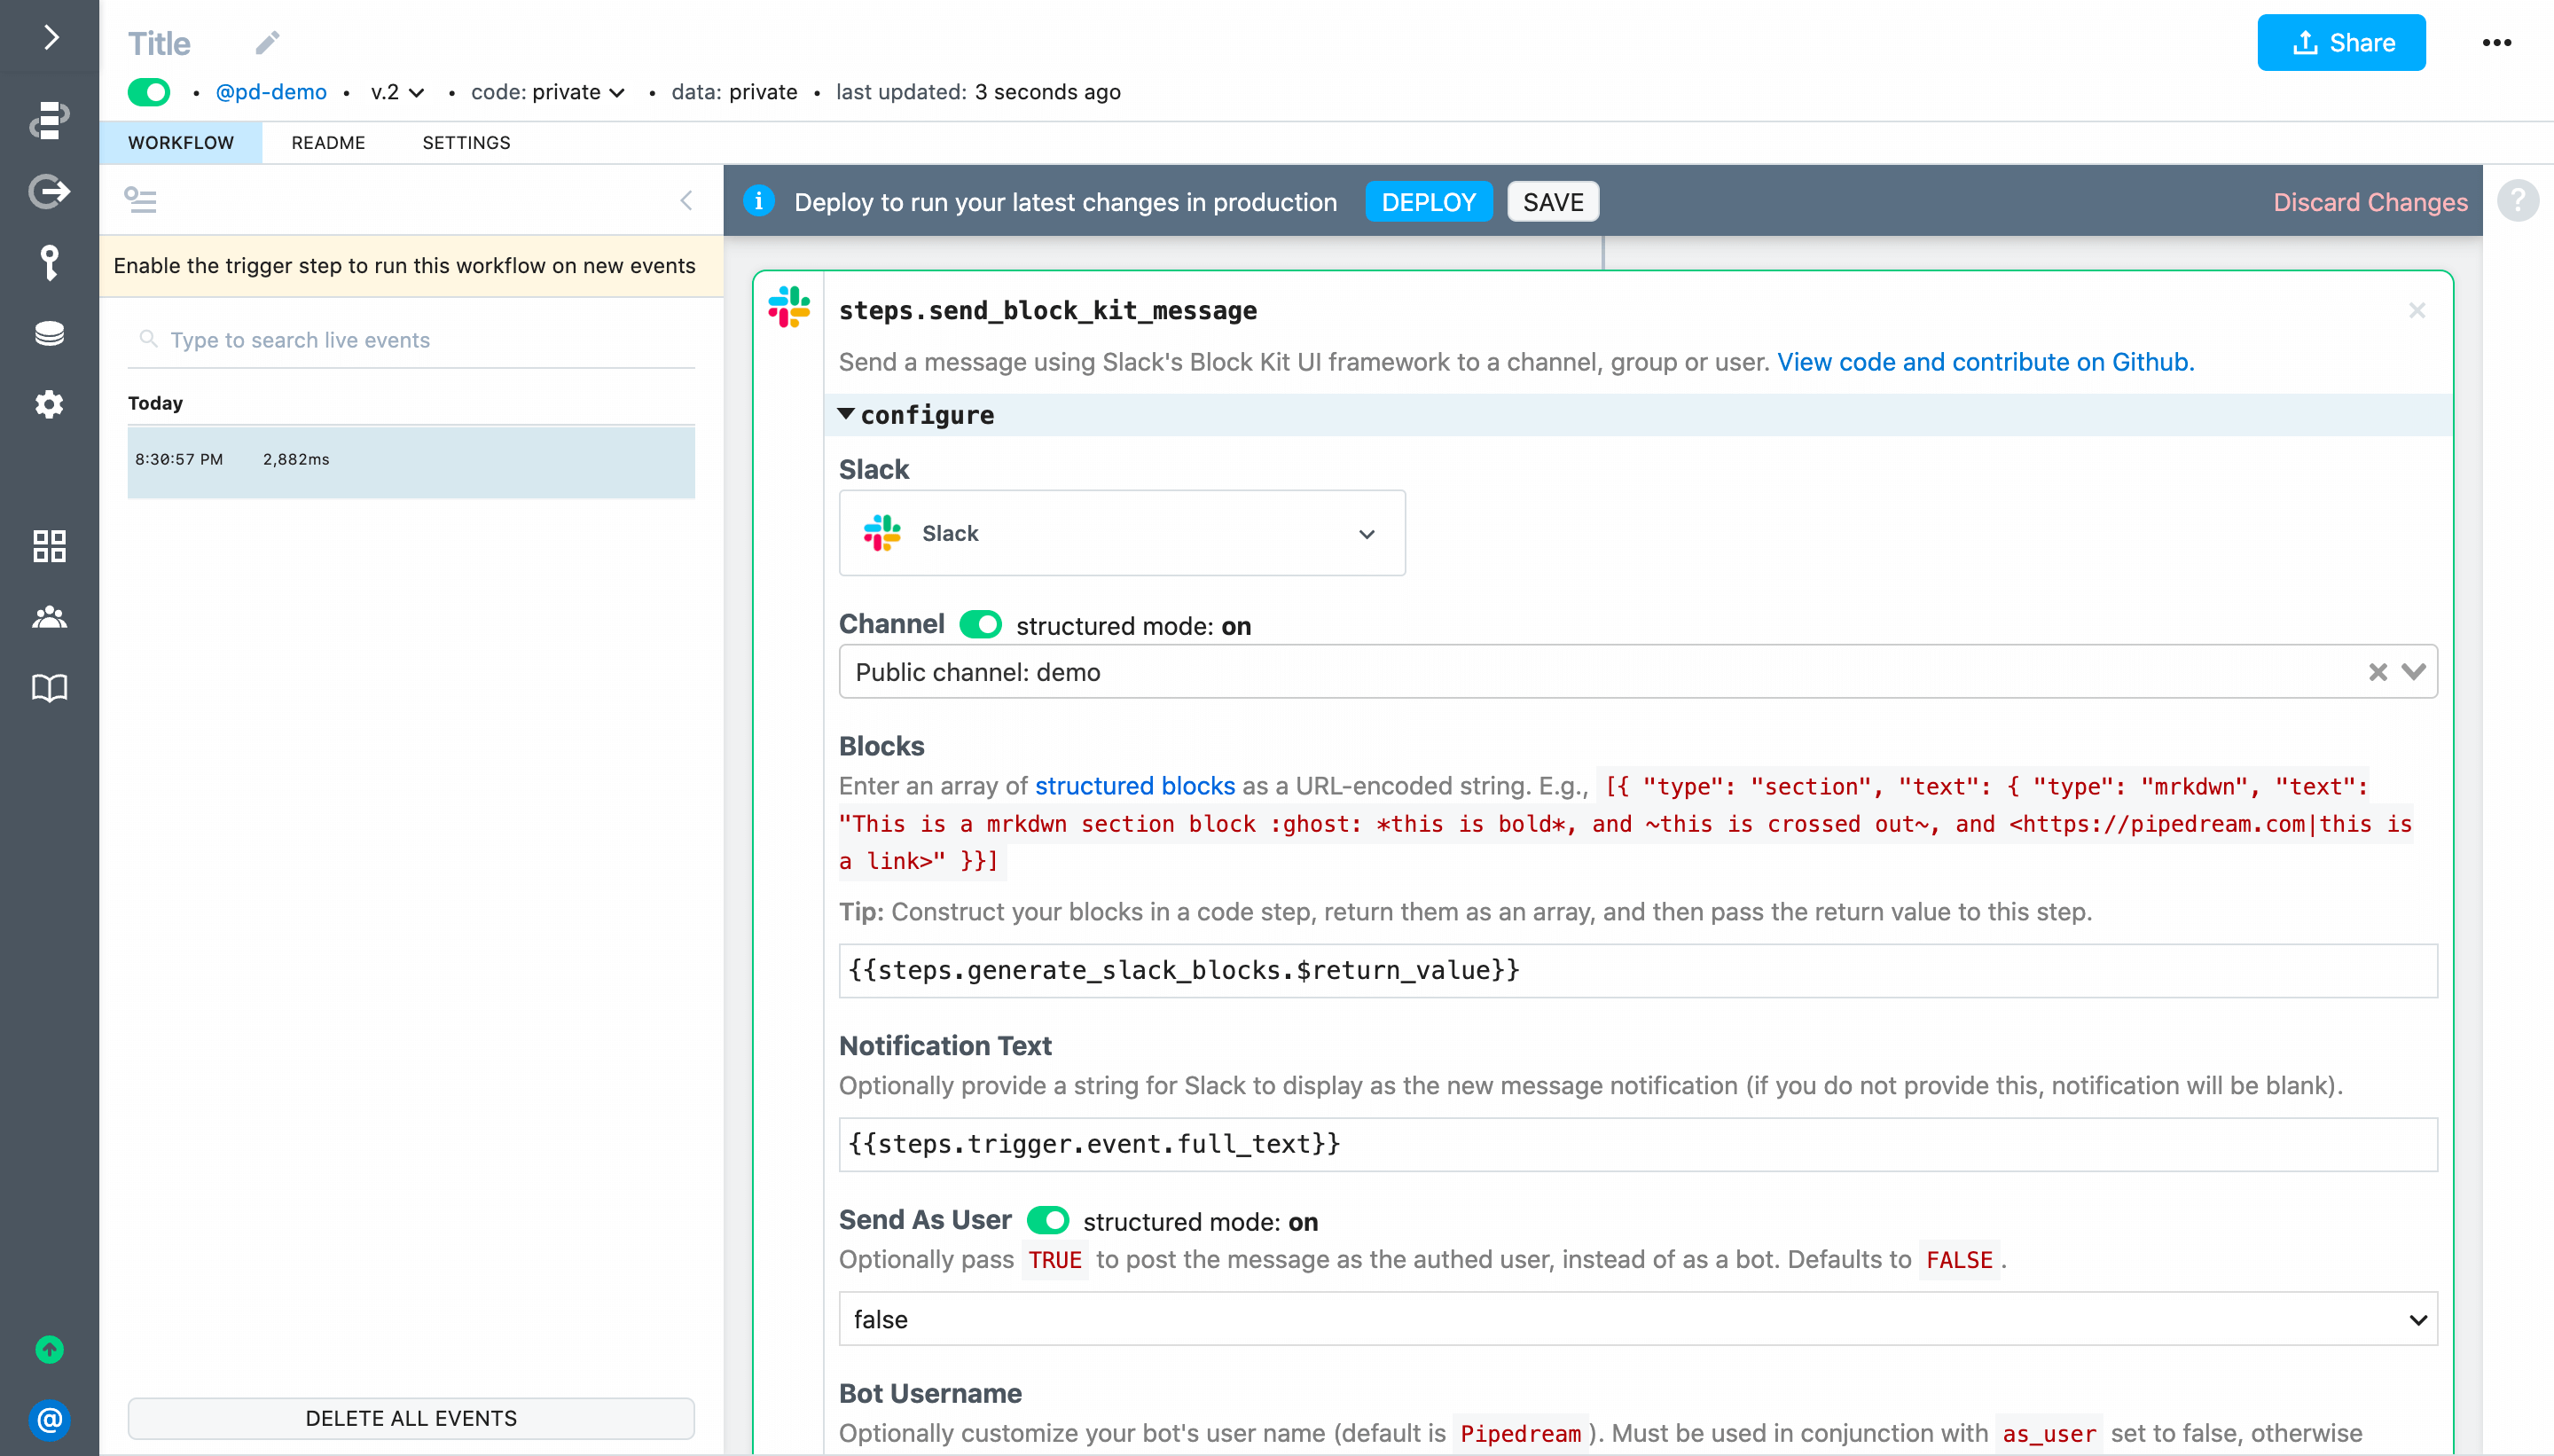This screenshot has width=2554, height=1456.
Task: Open the key icon in left sidebar
Action: 49,262
